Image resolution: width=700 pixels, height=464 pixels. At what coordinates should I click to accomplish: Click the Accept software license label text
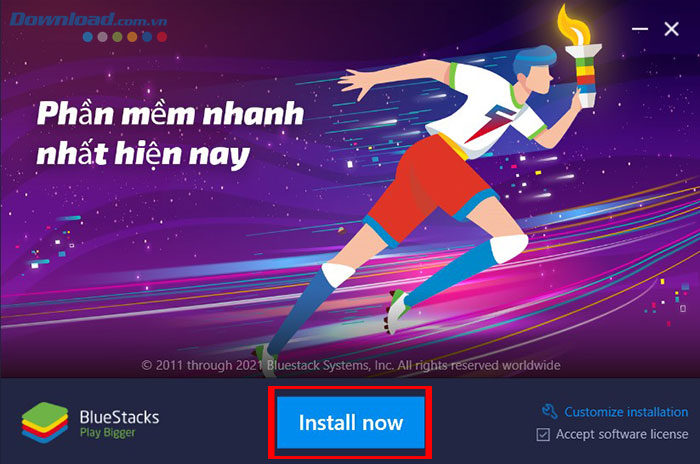(x=622, y=434)
